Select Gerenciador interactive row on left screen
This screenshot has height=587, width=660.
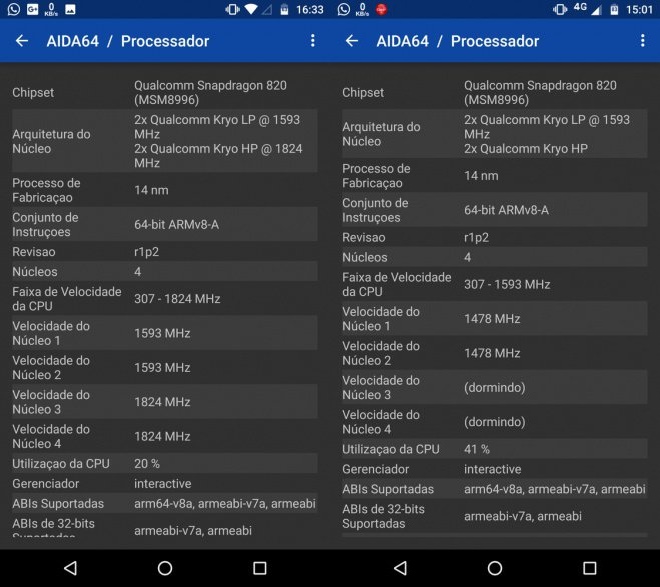(x=165, y=483)
